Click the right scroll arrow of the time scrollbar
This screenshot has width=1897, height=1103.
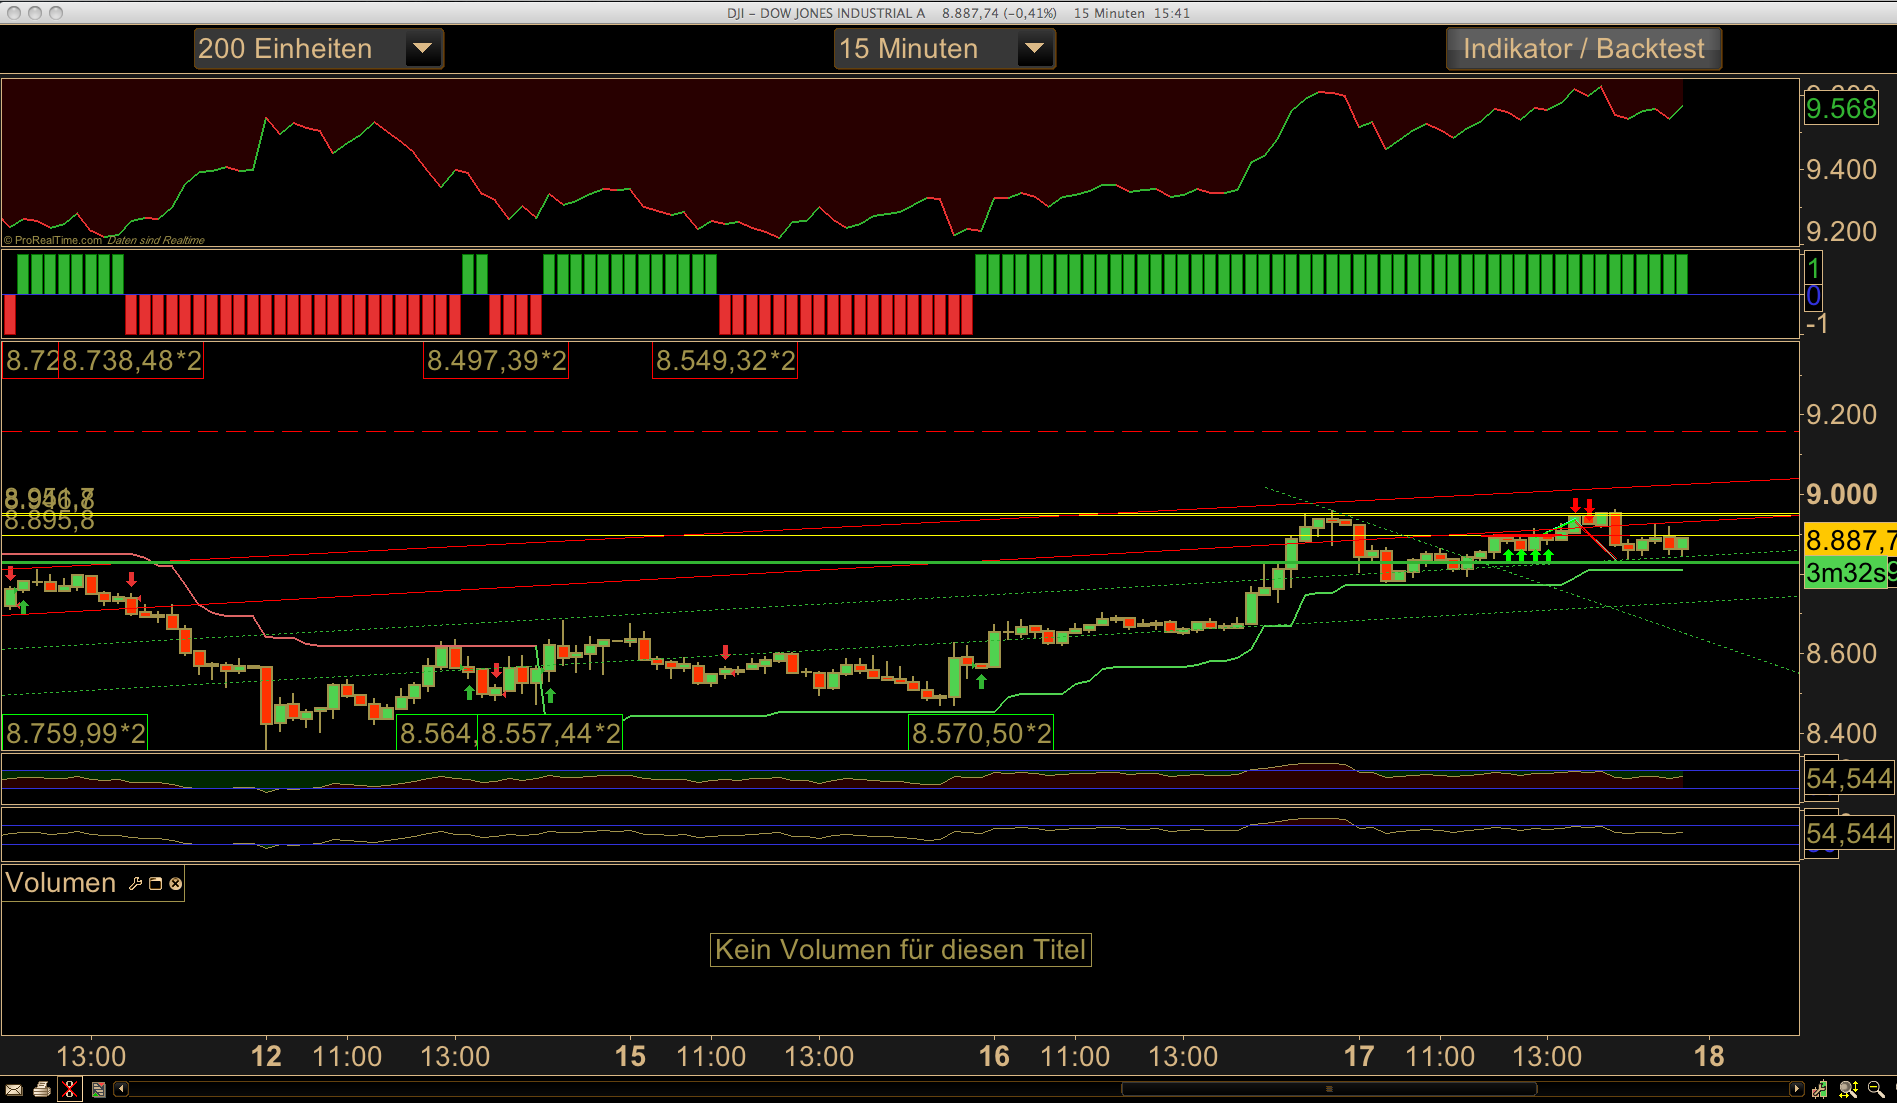point(1796,1089)
